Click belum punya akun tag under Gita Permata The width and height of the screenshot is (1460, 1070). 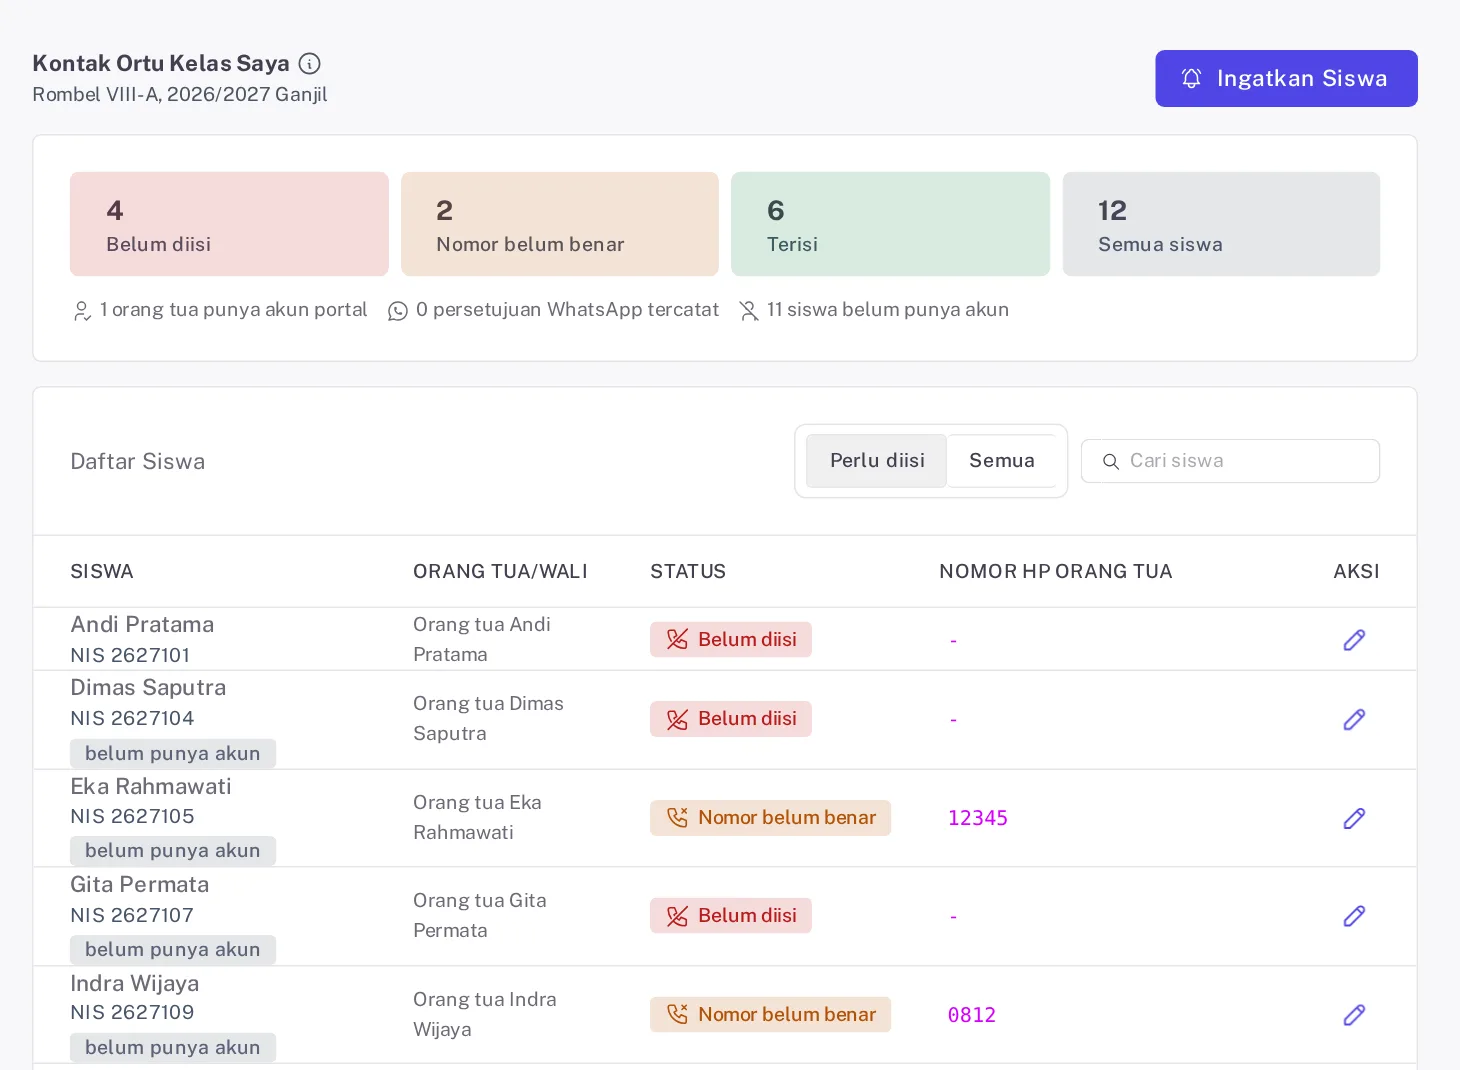(173, 949)
